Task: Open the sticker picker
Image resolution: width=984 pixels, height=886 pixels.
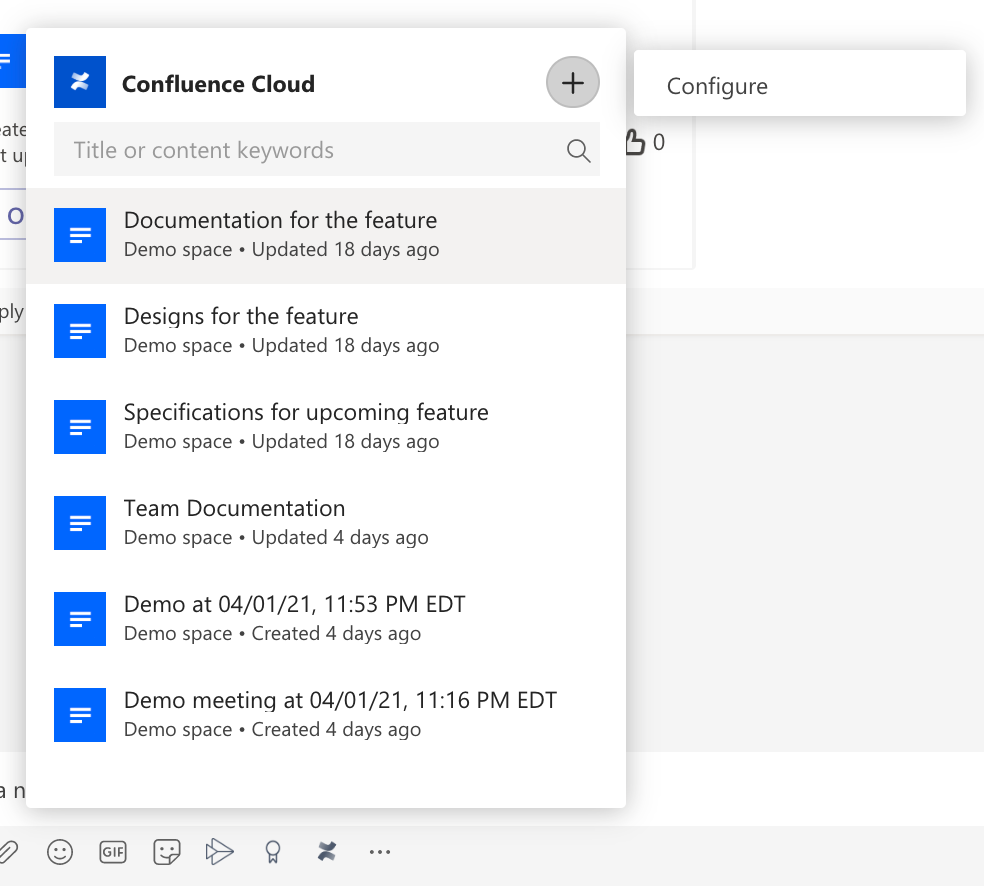Action: [166, 852]
